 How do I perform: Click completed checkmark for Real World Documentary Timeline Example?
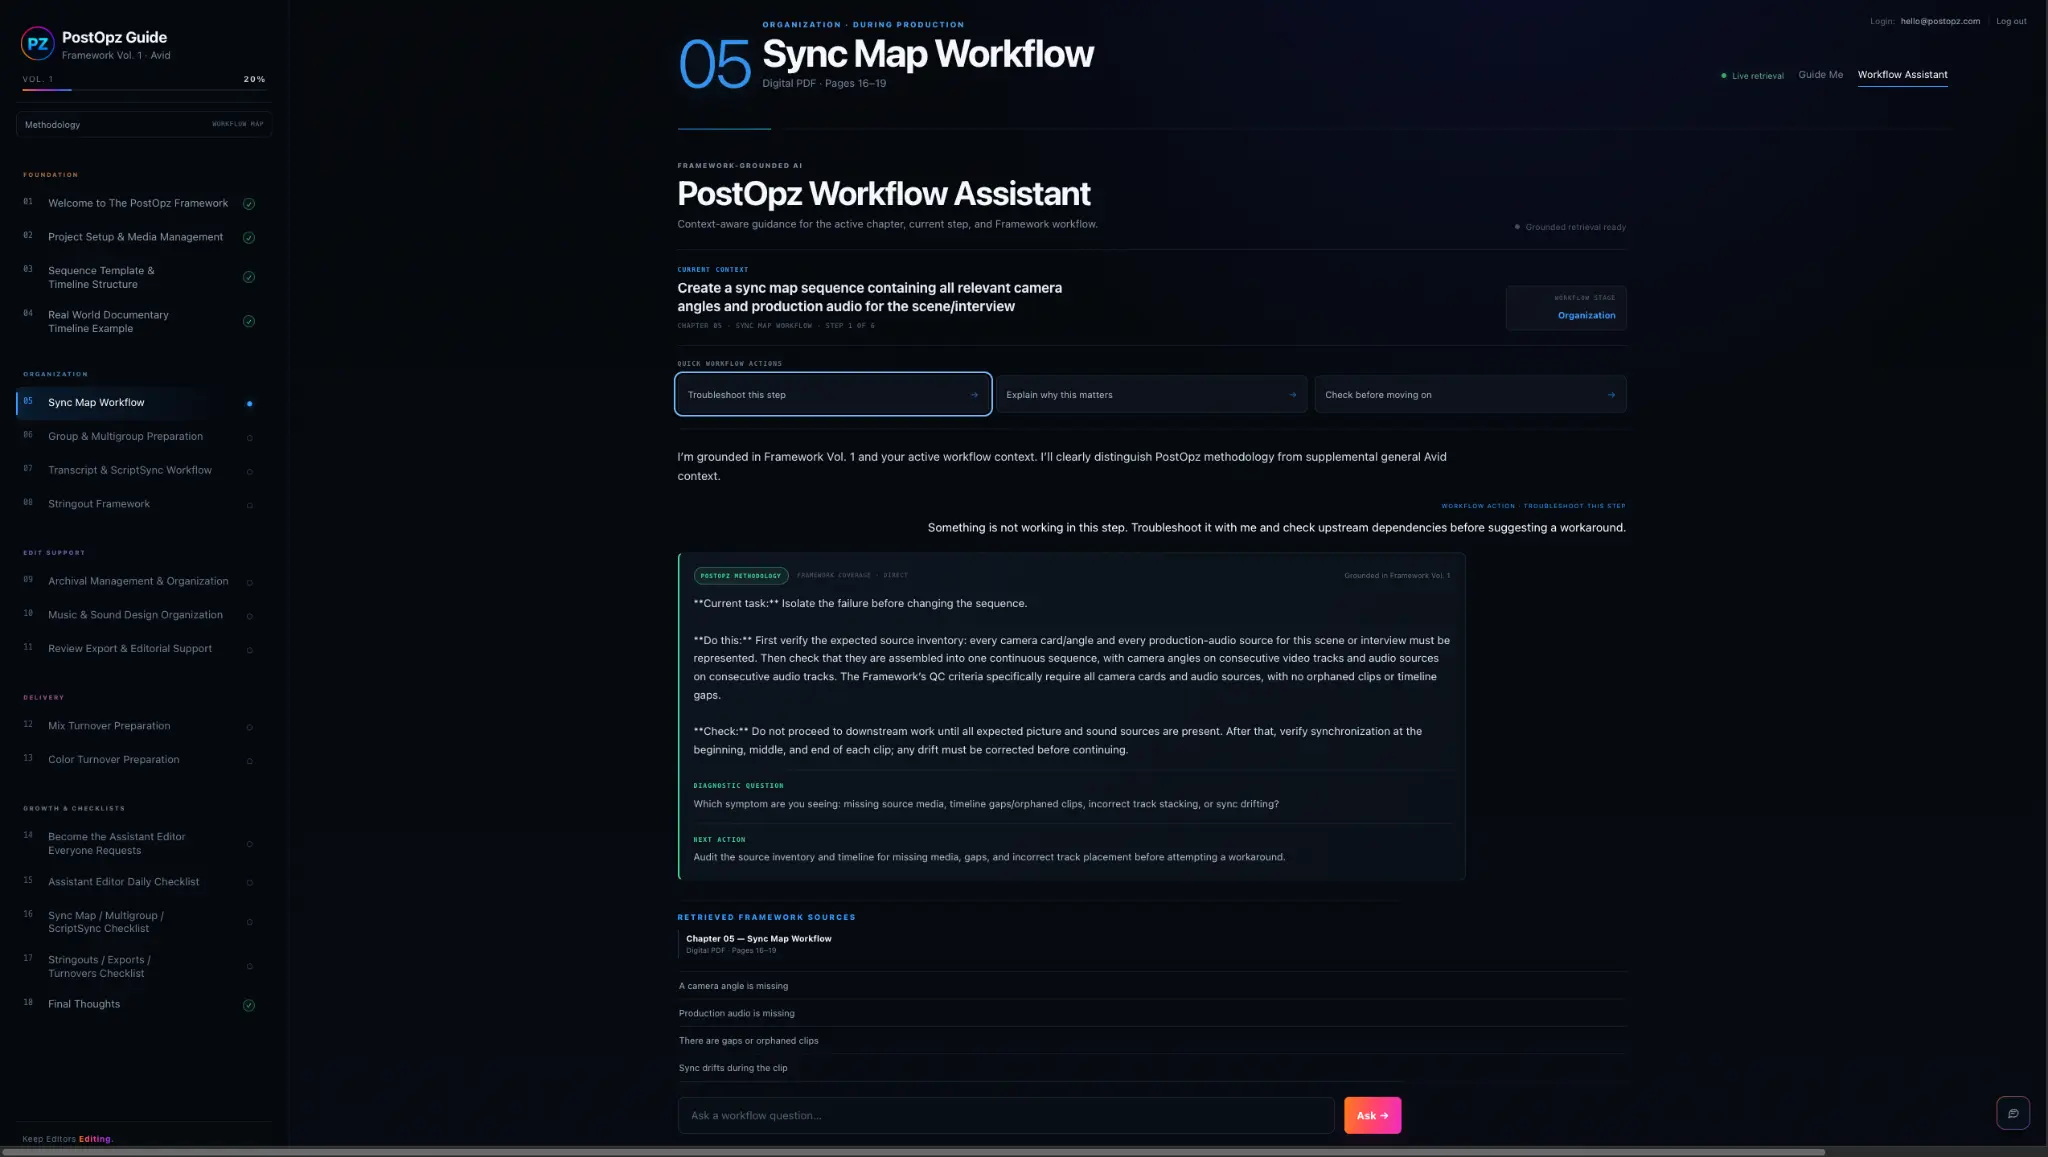coord(249,321)
